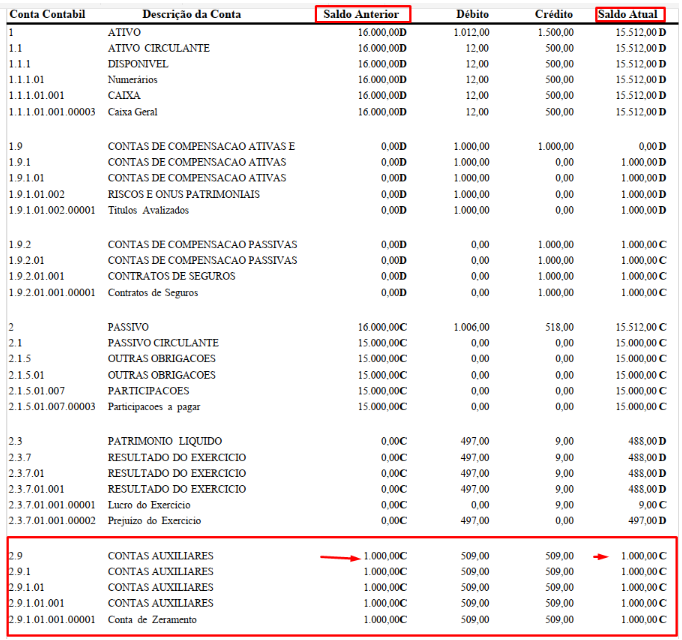Click PASSIVO saldo atual value 15.512,00 C
The width and height of the screenshot is (682, 640).
tap(641, 327)
